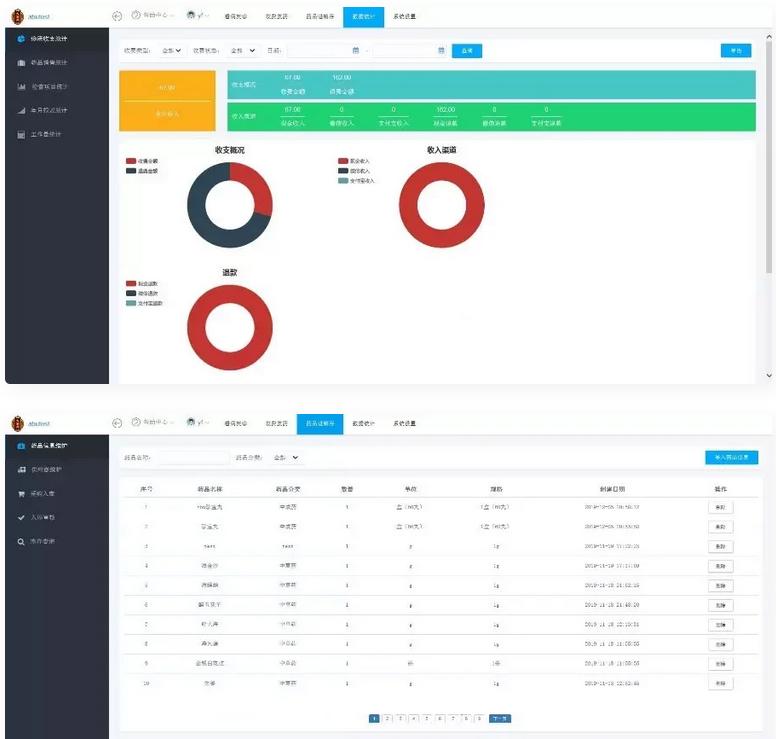
Task: Click the clinic logo in upper screen
Action: point(17,17)
